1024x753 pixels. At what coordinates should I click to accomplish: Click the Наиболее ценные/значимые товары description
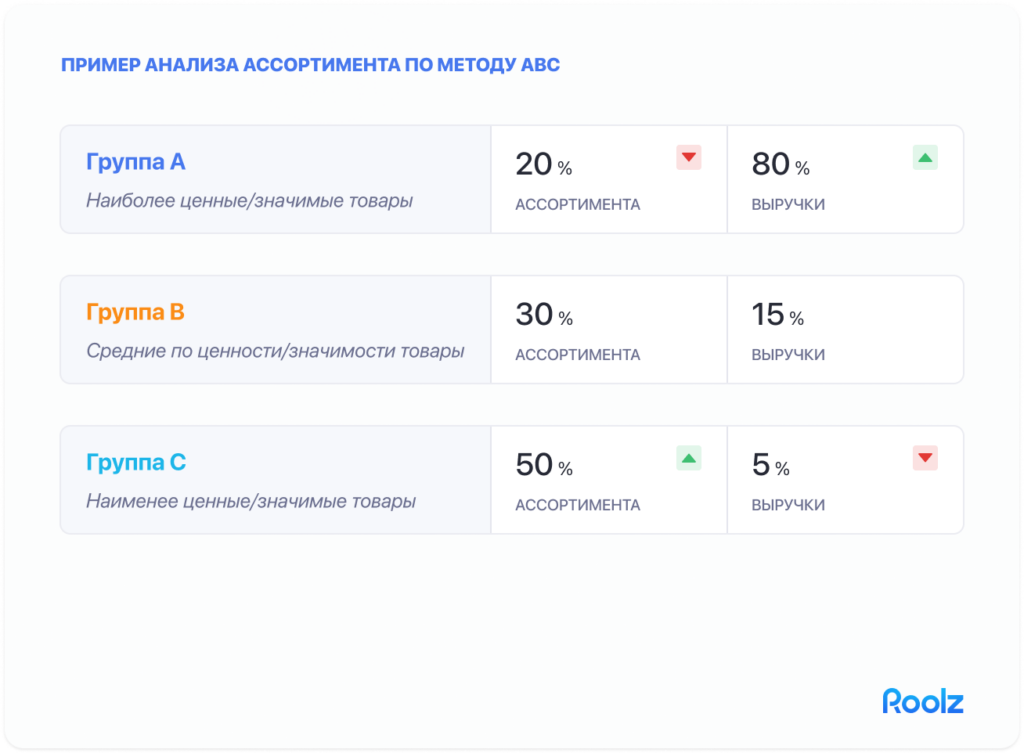pyautogui.click(x=249, y=201)
